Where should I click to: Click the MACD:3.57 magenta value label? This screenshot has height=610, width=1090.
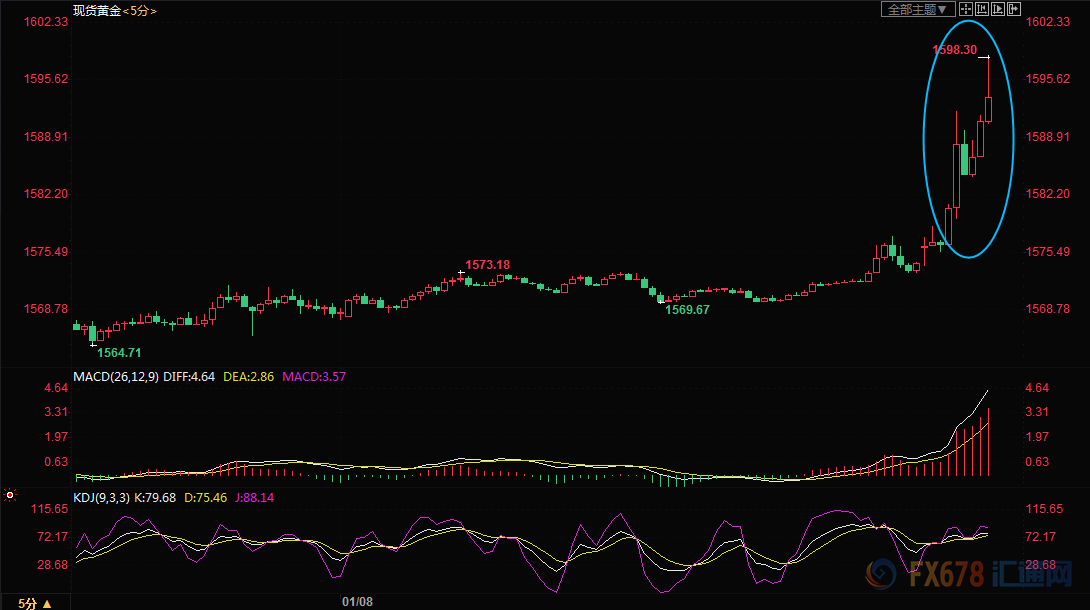(314, 377)
